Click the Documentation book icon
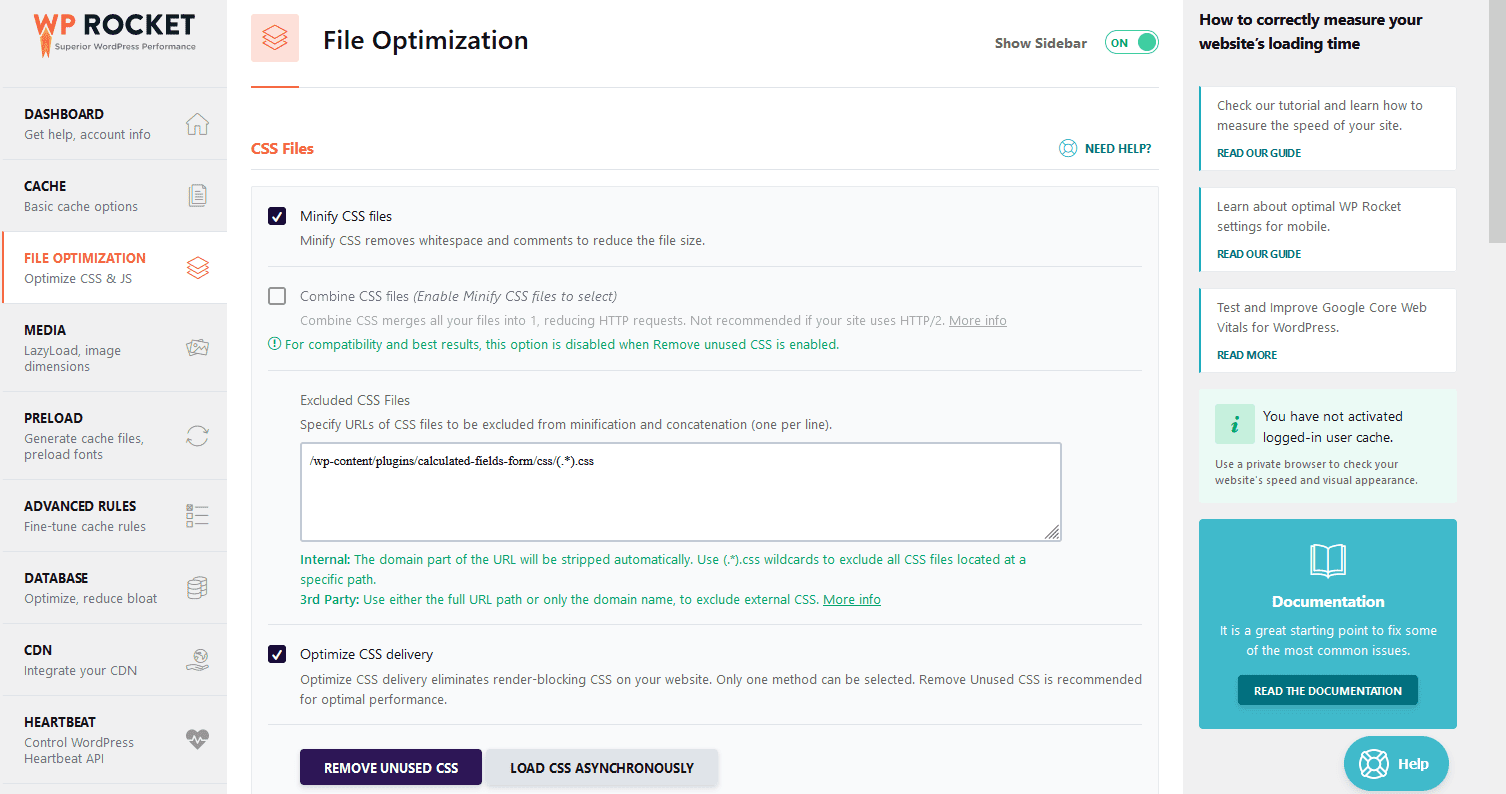This screenshot has height=794, width=1506. [1327, 560]
